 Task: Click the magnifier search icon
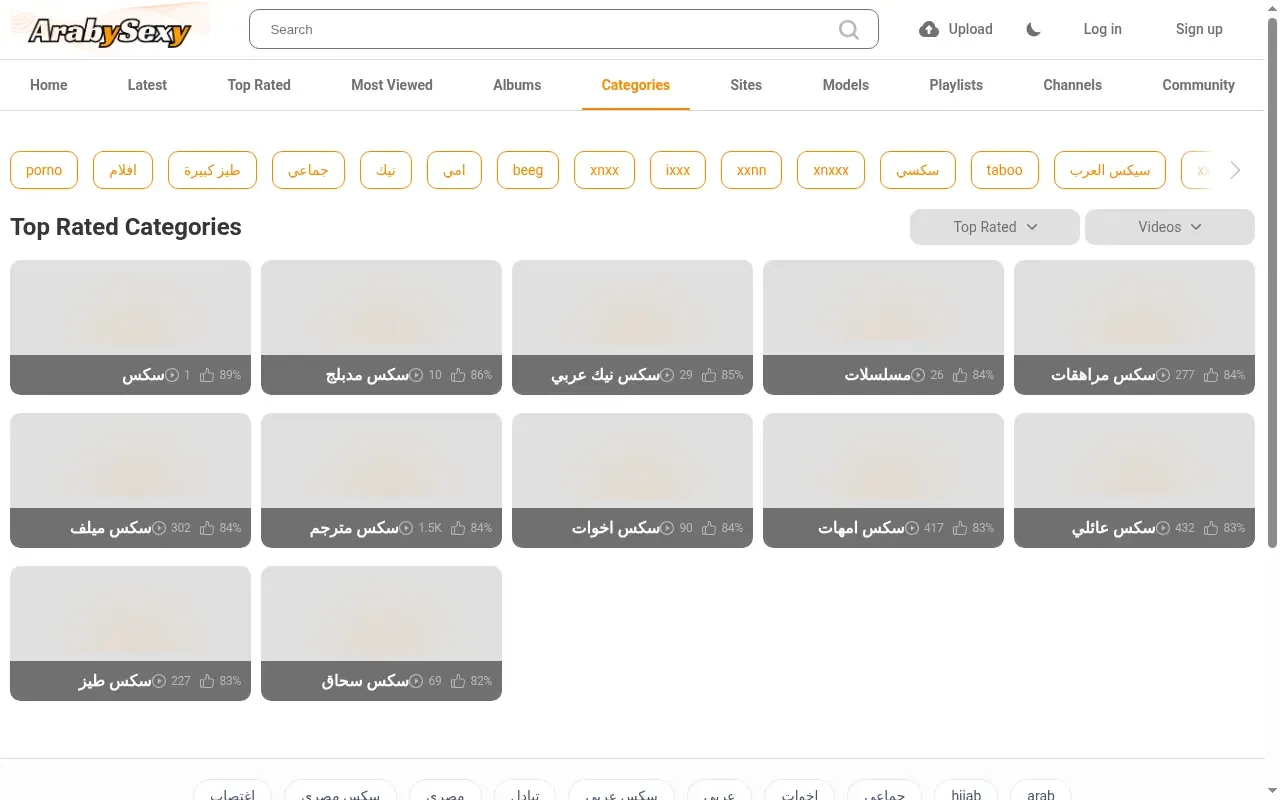849,30
